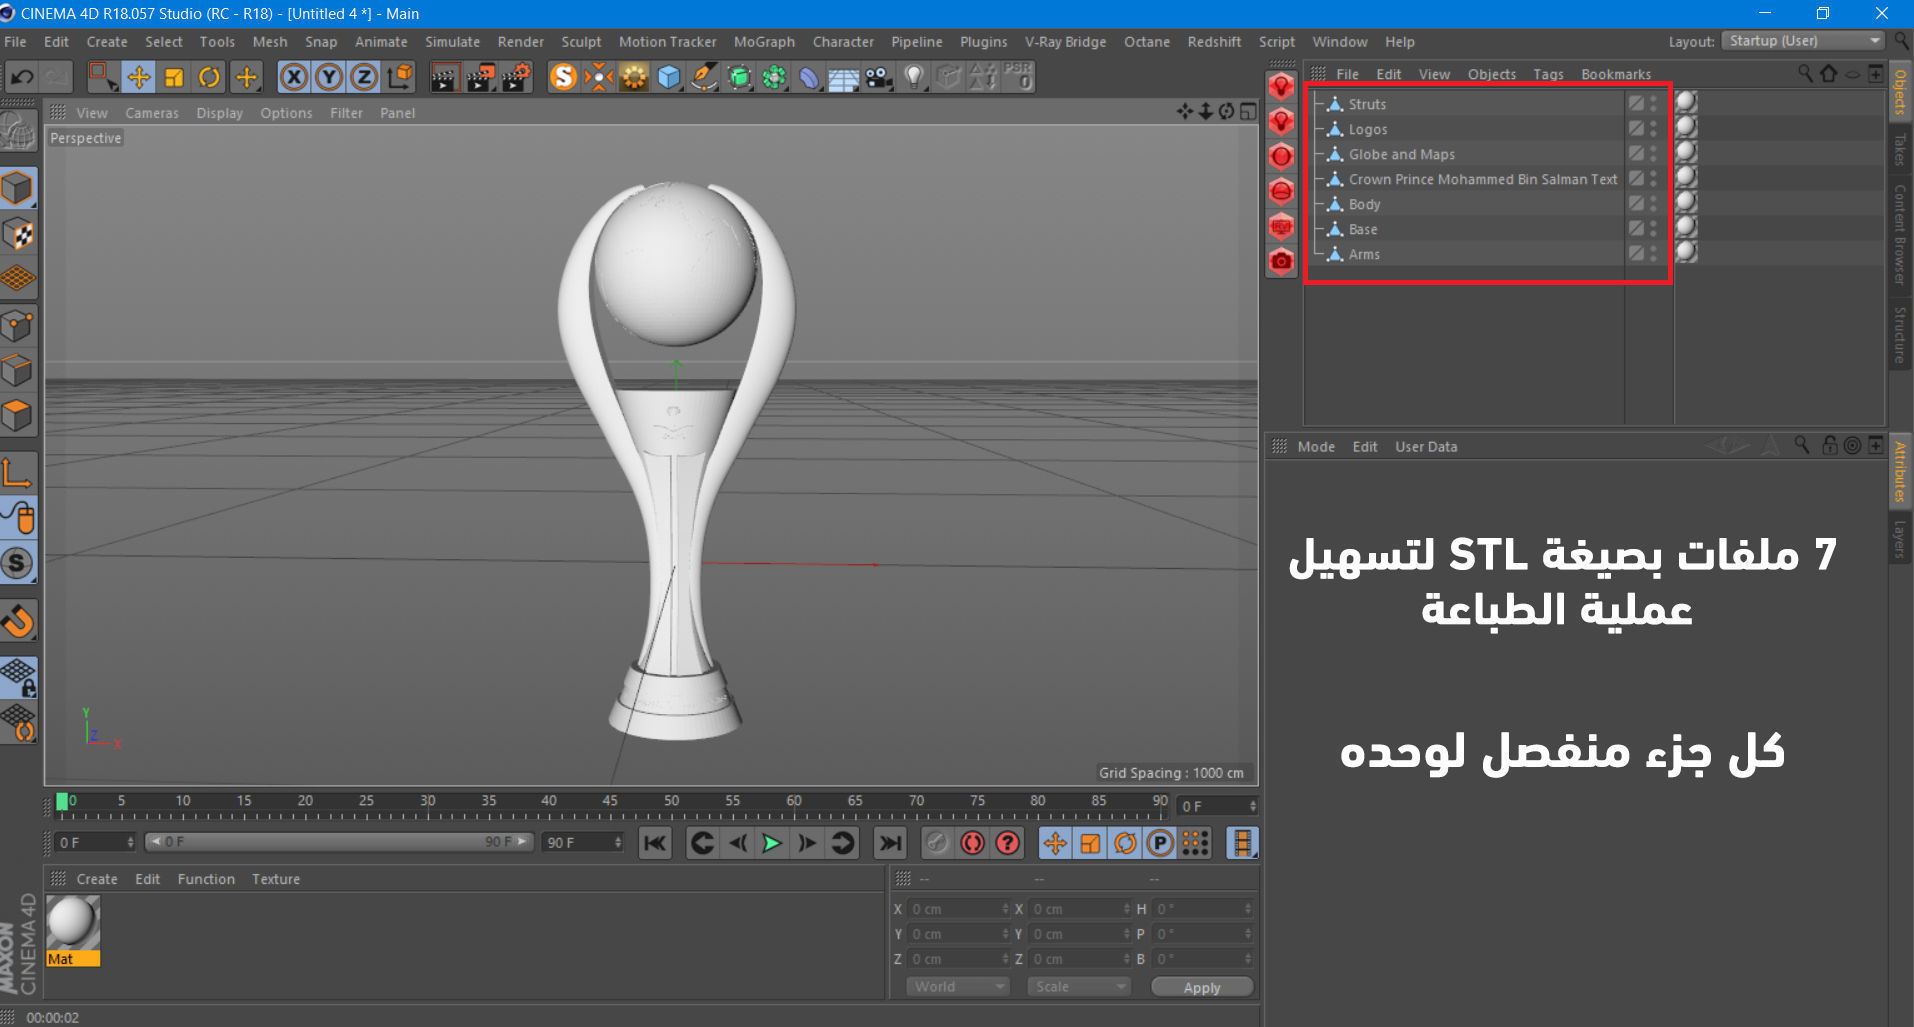Toggle visibility dots for Body
The image size is (1914, 1027).
coord(1653,204)
